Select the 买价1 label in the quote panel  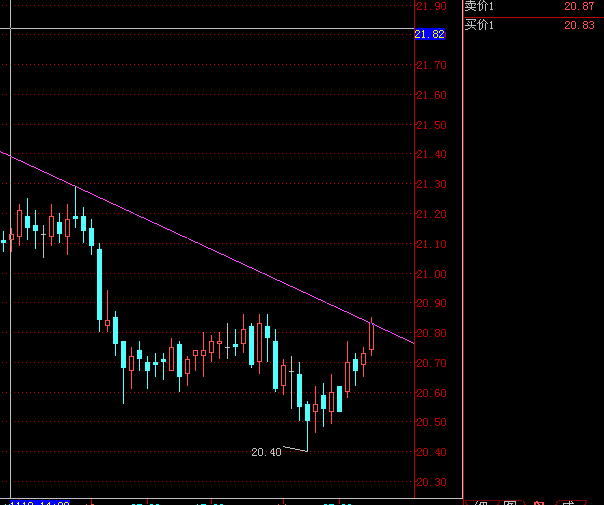click(479, 25)
